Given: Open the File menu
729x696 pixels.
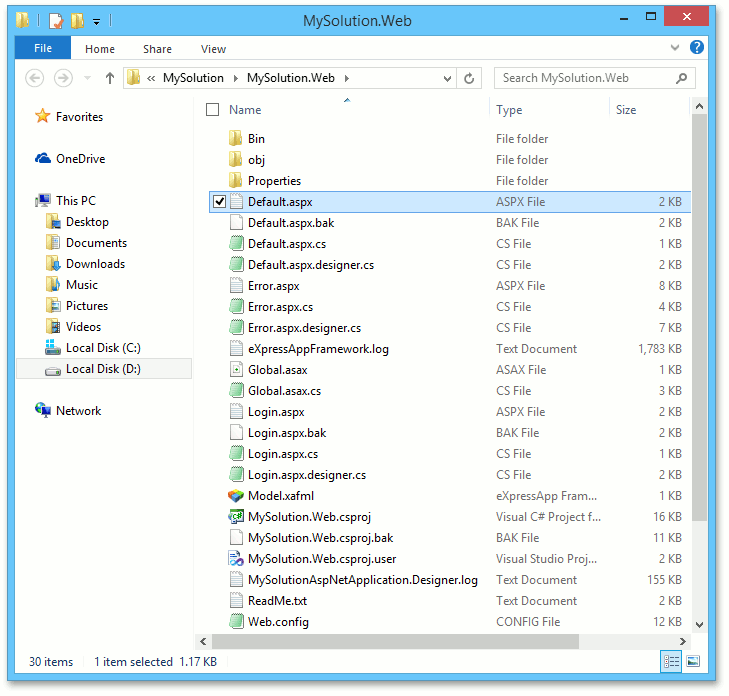Looking at the screenshot, I should coord(43,48).
